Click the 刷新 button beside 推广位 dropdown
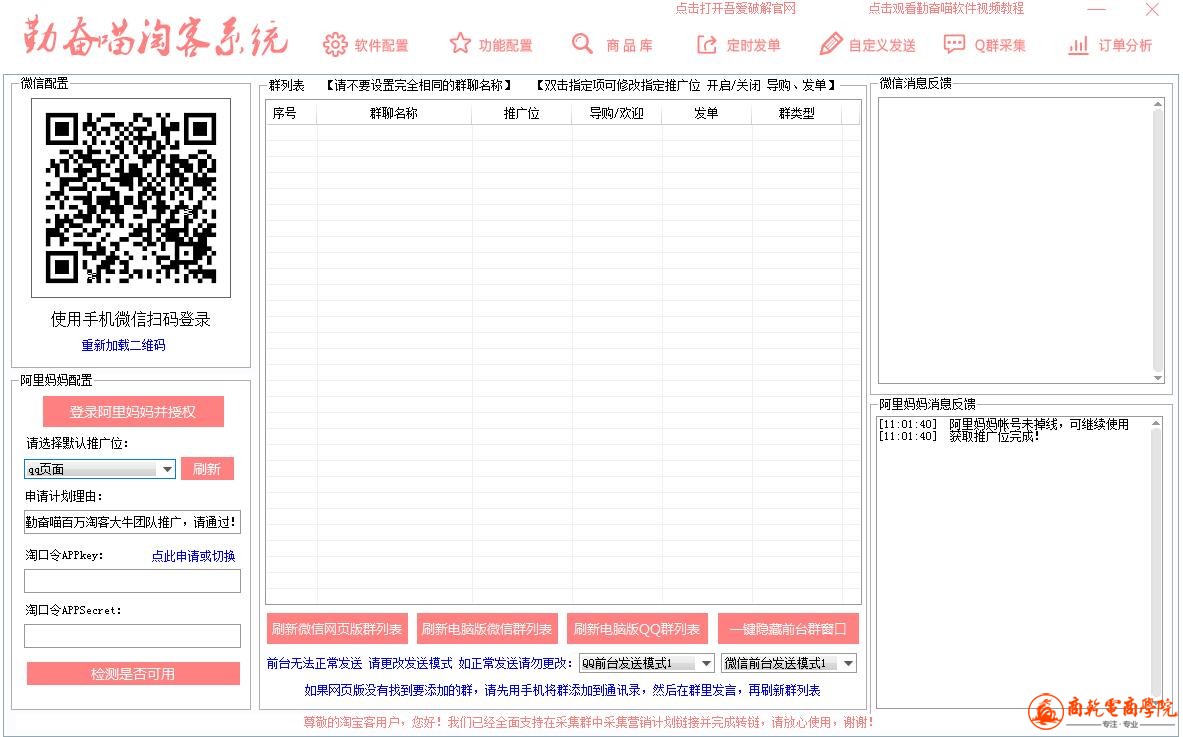Screen dimensions: 1183x737 pyautogui.click(x=207, y=469)
